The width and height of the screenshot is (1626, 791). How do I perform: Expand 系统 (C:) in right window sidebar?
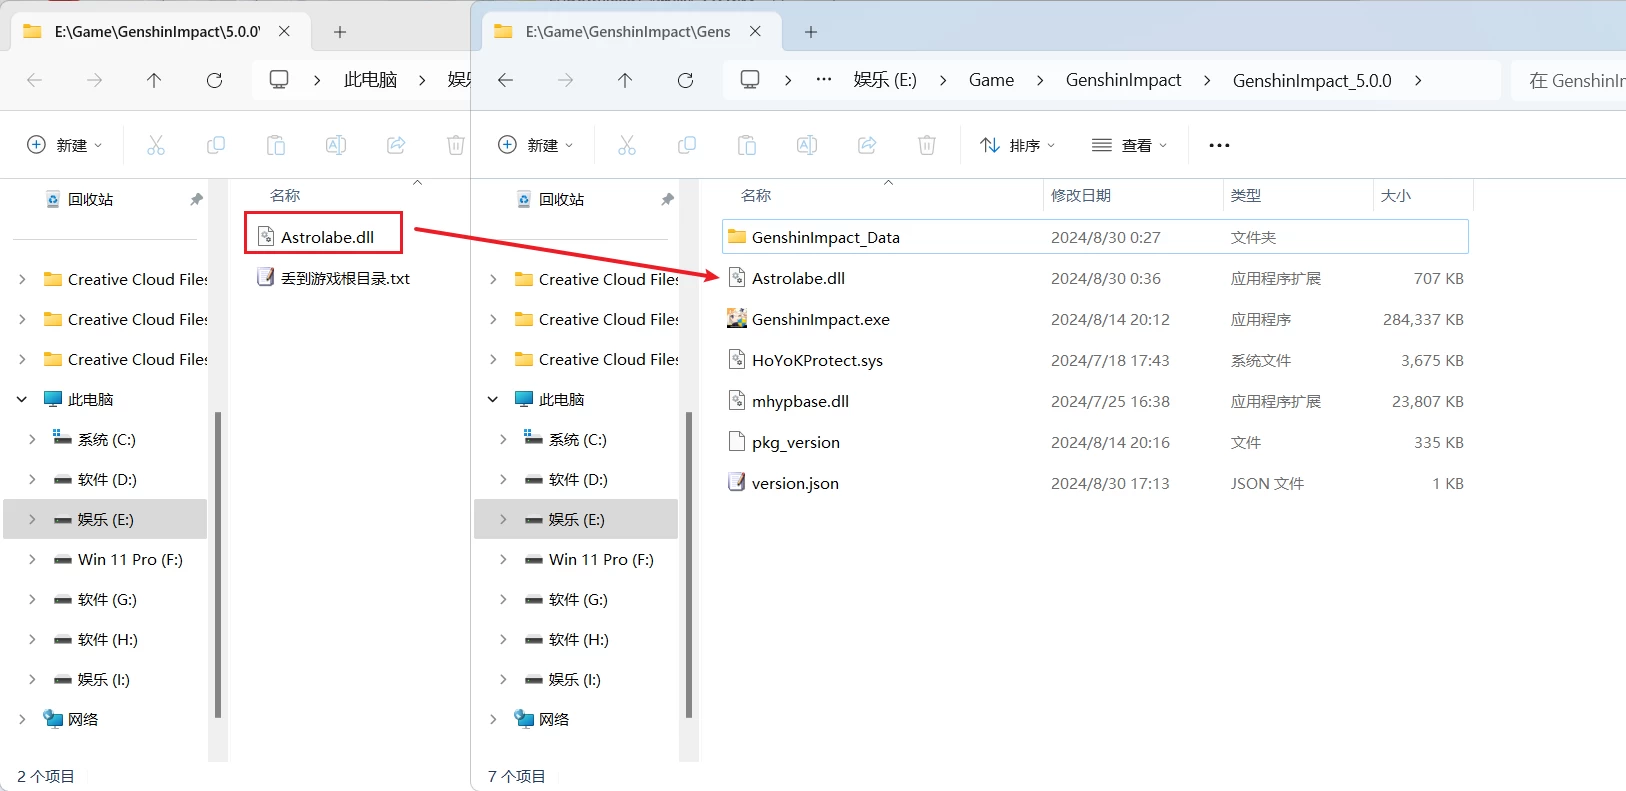(503, 439)
